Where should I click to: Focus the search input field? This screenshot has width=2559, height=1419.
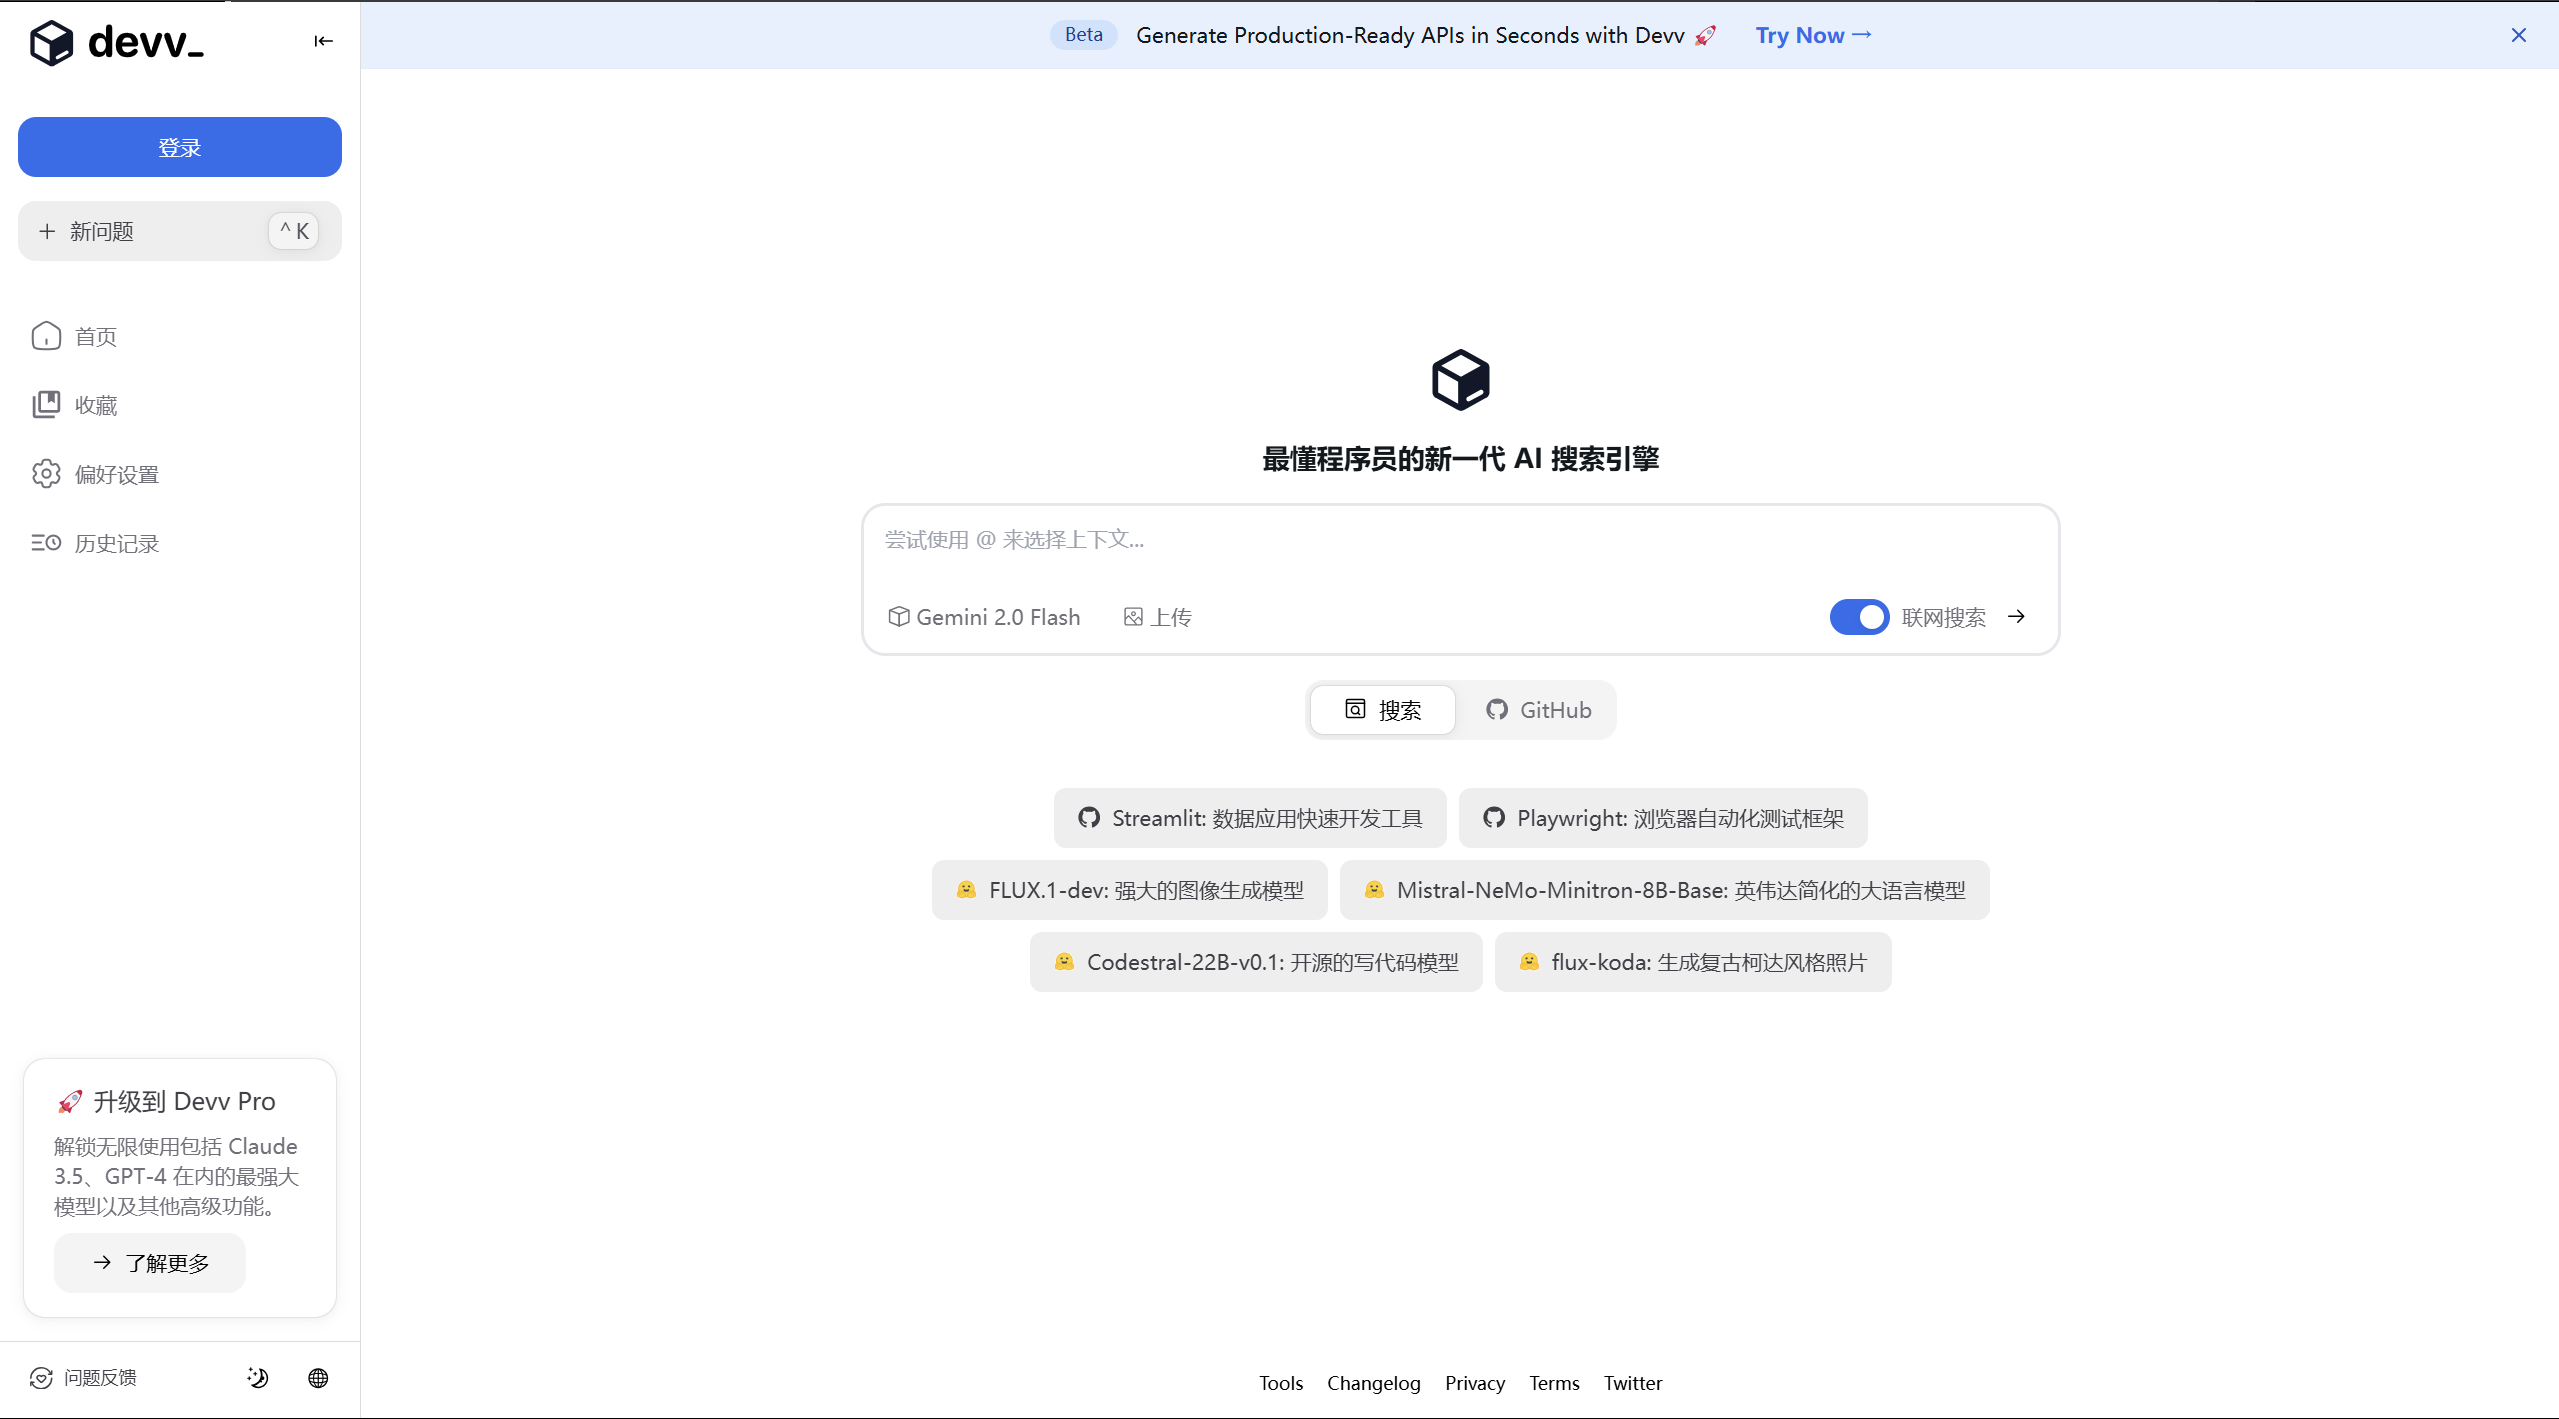[x=1460, y=540]
